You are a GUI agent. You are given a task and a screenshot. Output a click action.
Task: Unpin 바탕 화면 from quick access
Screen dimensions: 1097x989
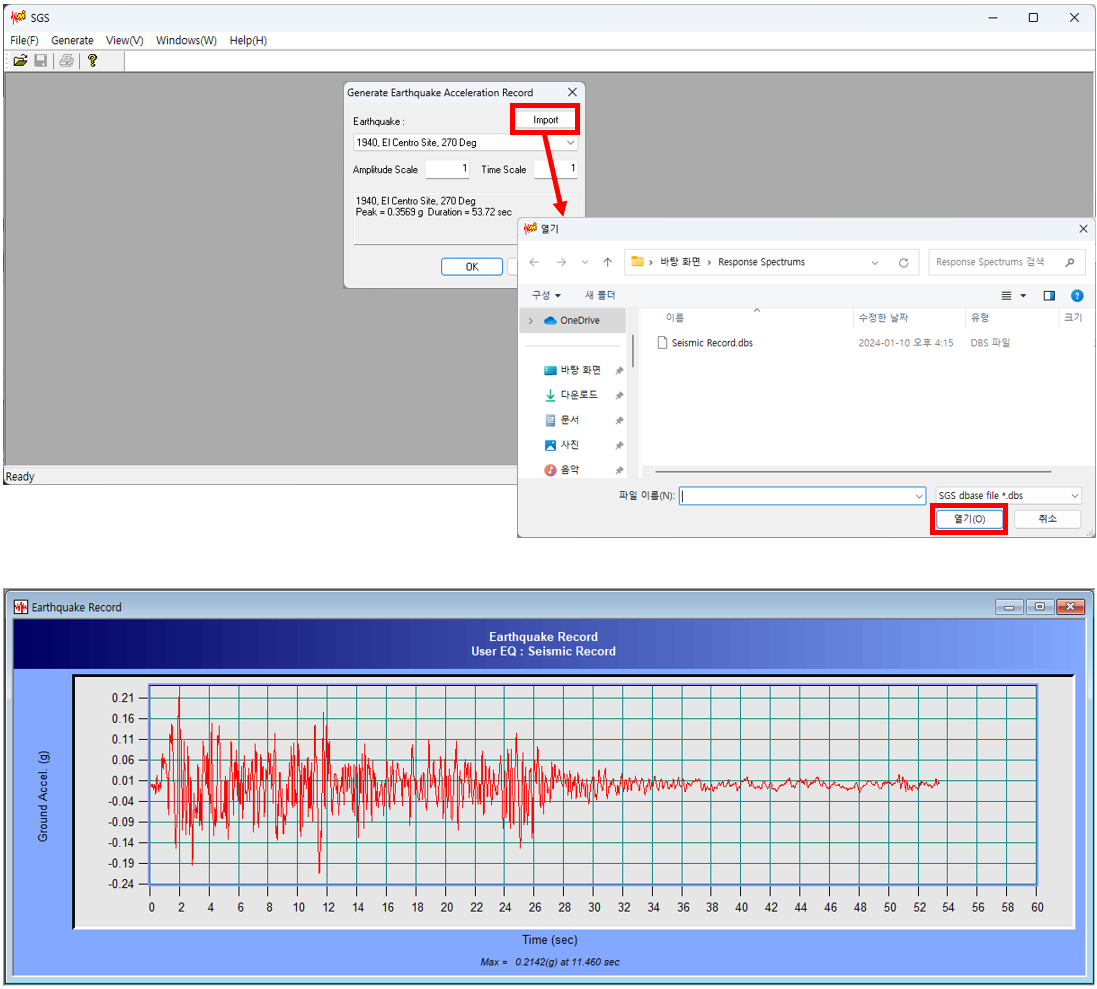pyautogui.click(x=619, y=370)
